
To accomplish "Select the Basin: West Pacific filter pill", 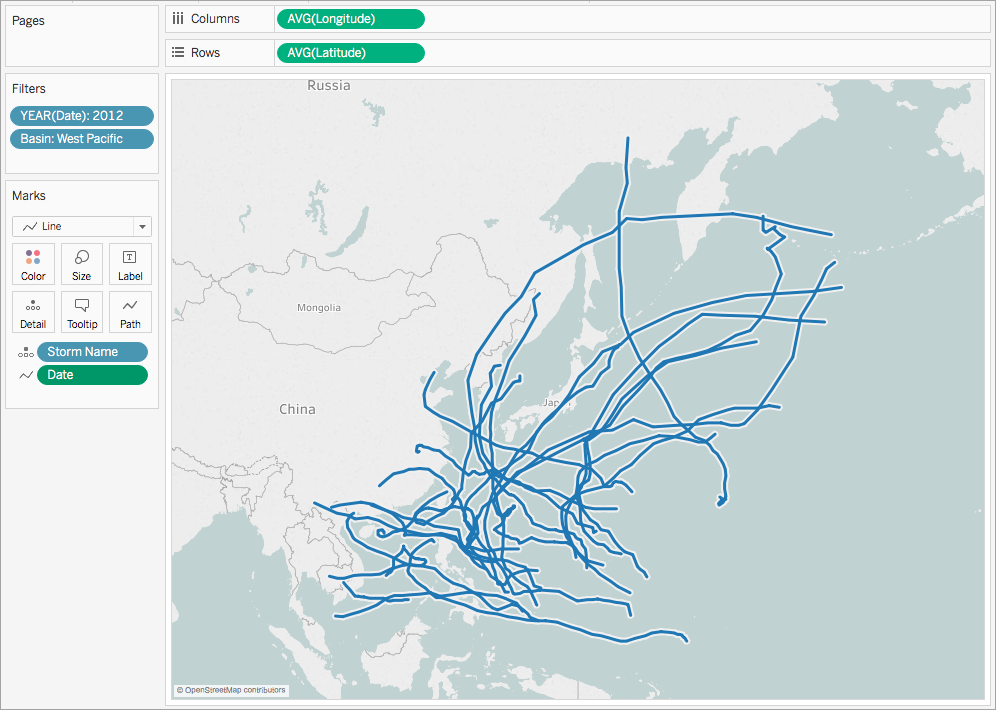I will (x=82, y=138).
